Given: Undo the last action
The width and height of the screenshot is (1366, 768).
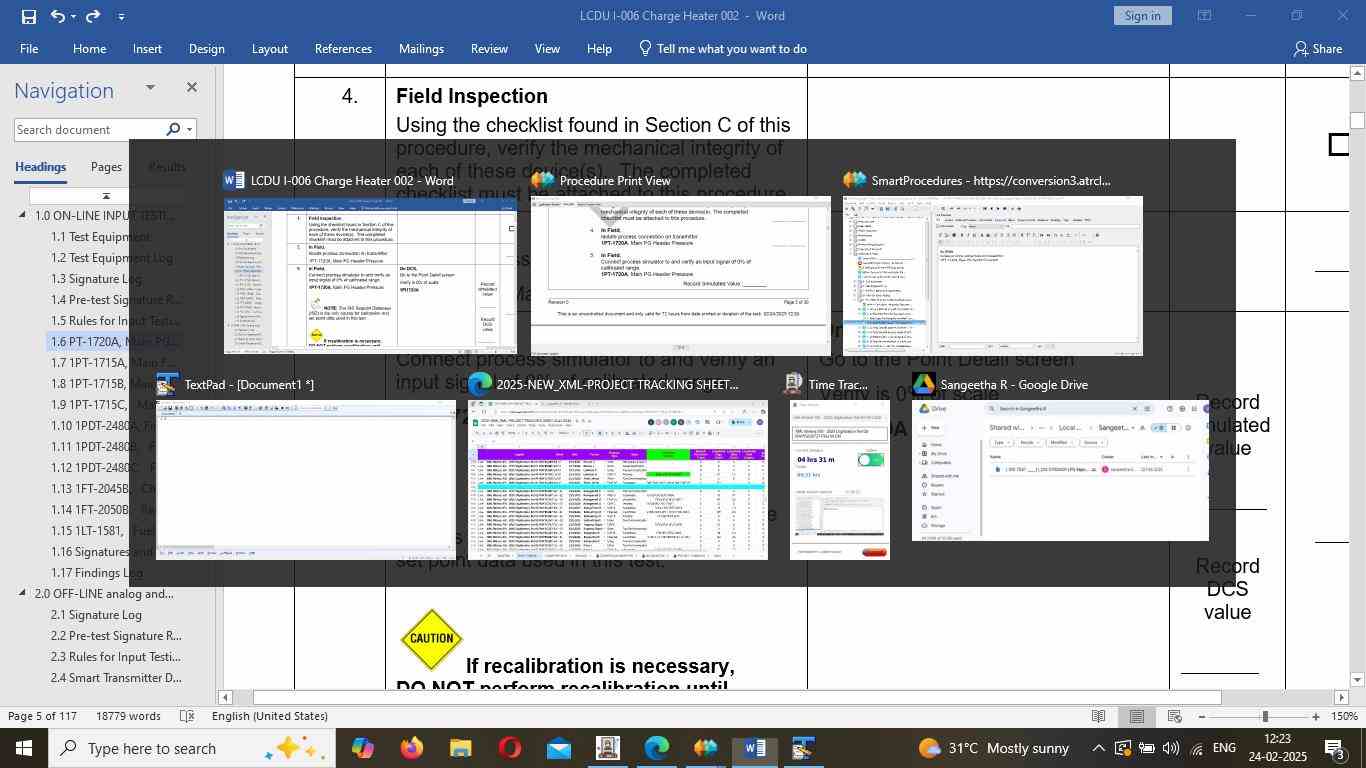Looking at the screenshot, I should point(57,16).
